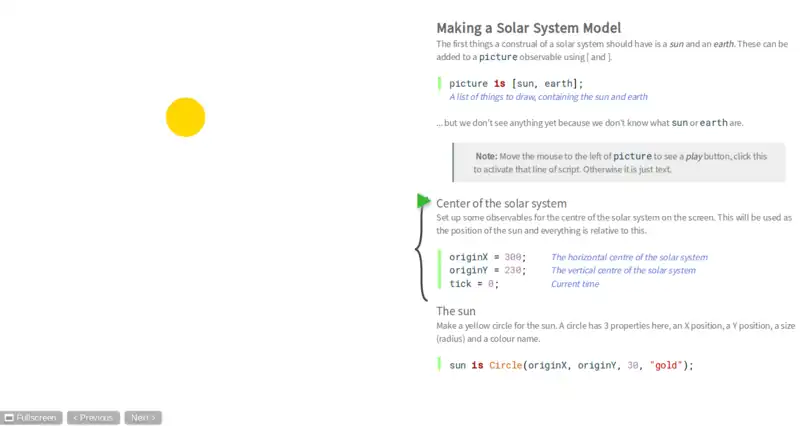
Task: Click the tick = 0 script line
Action: tap(474, 284)
